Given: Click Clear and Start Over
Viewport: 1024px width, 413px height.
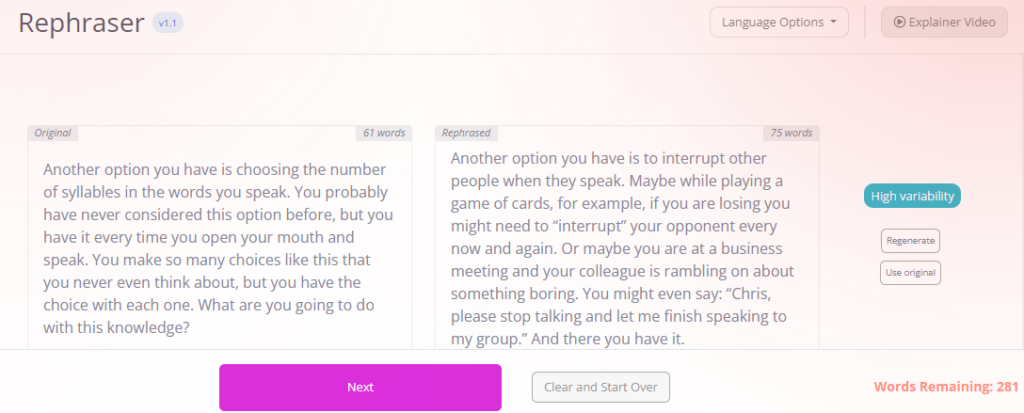Looking at the screenshot, I should 601,387.
